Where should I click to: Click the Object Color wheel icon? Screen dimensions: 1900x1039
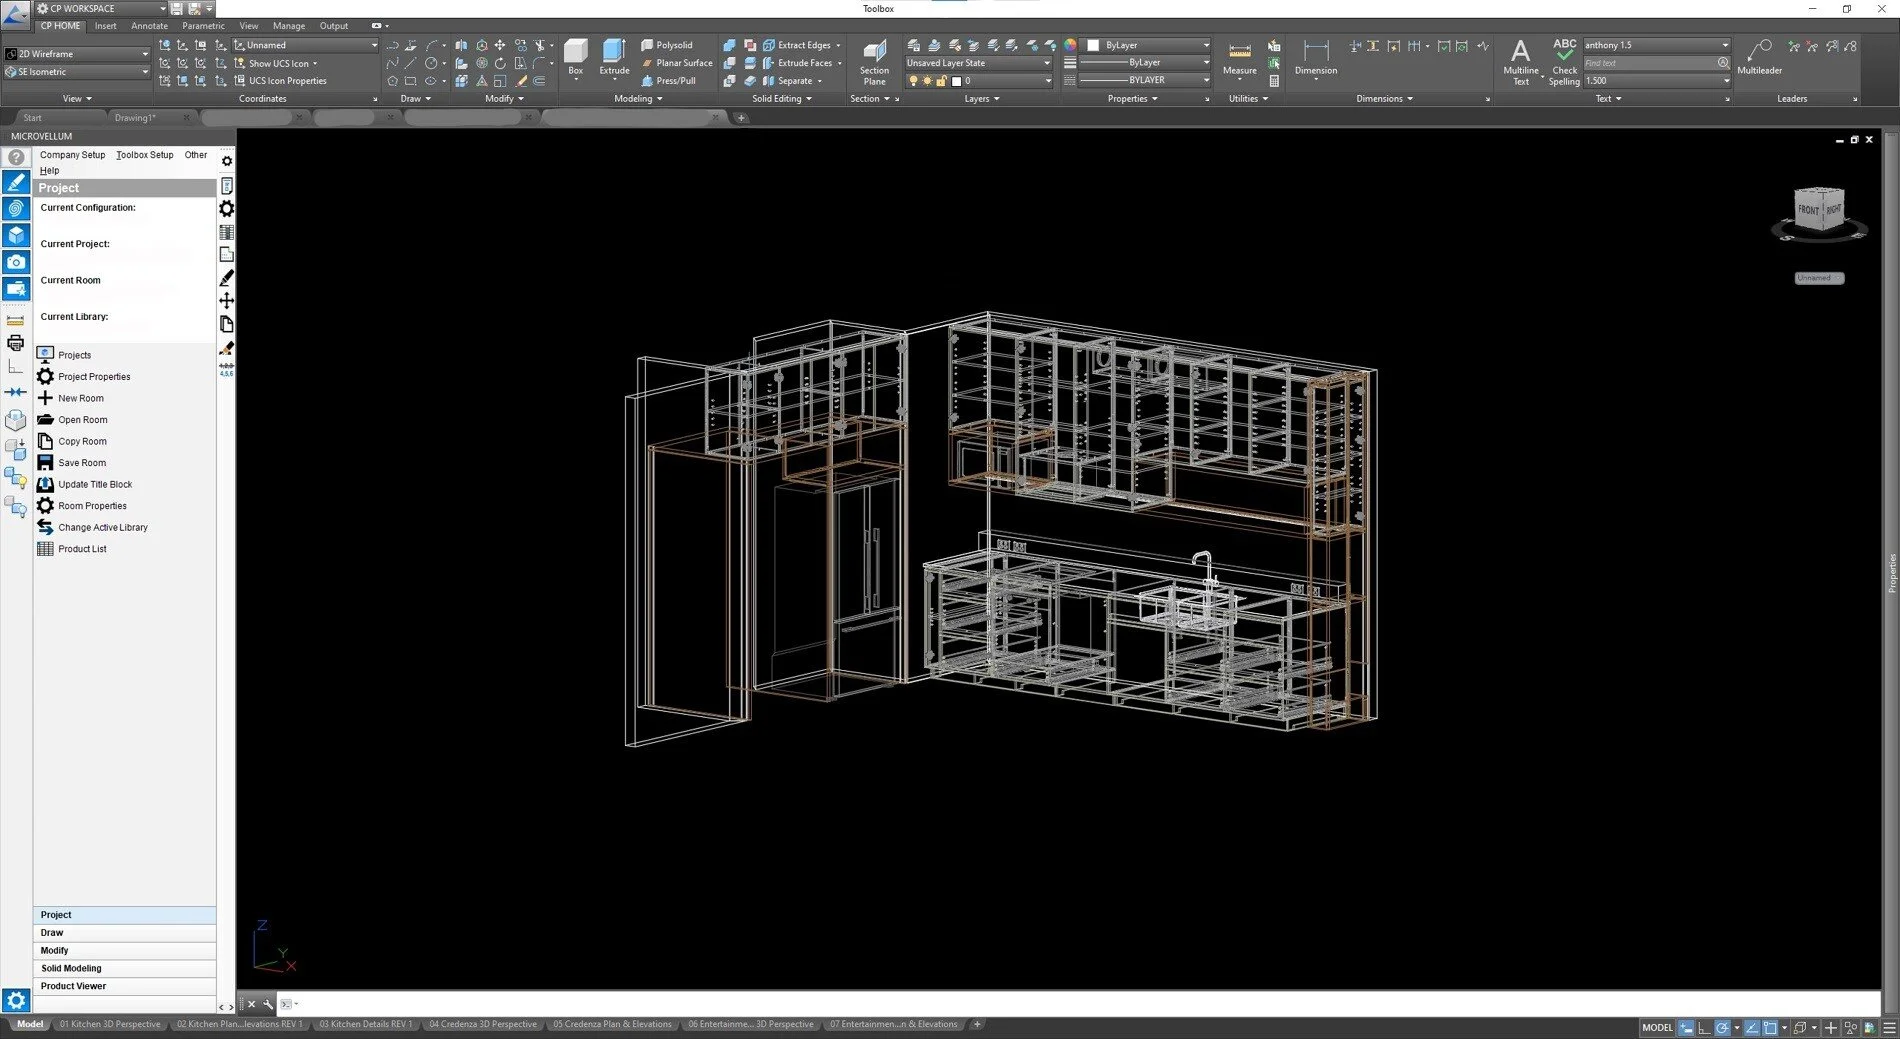[1070, 45]
